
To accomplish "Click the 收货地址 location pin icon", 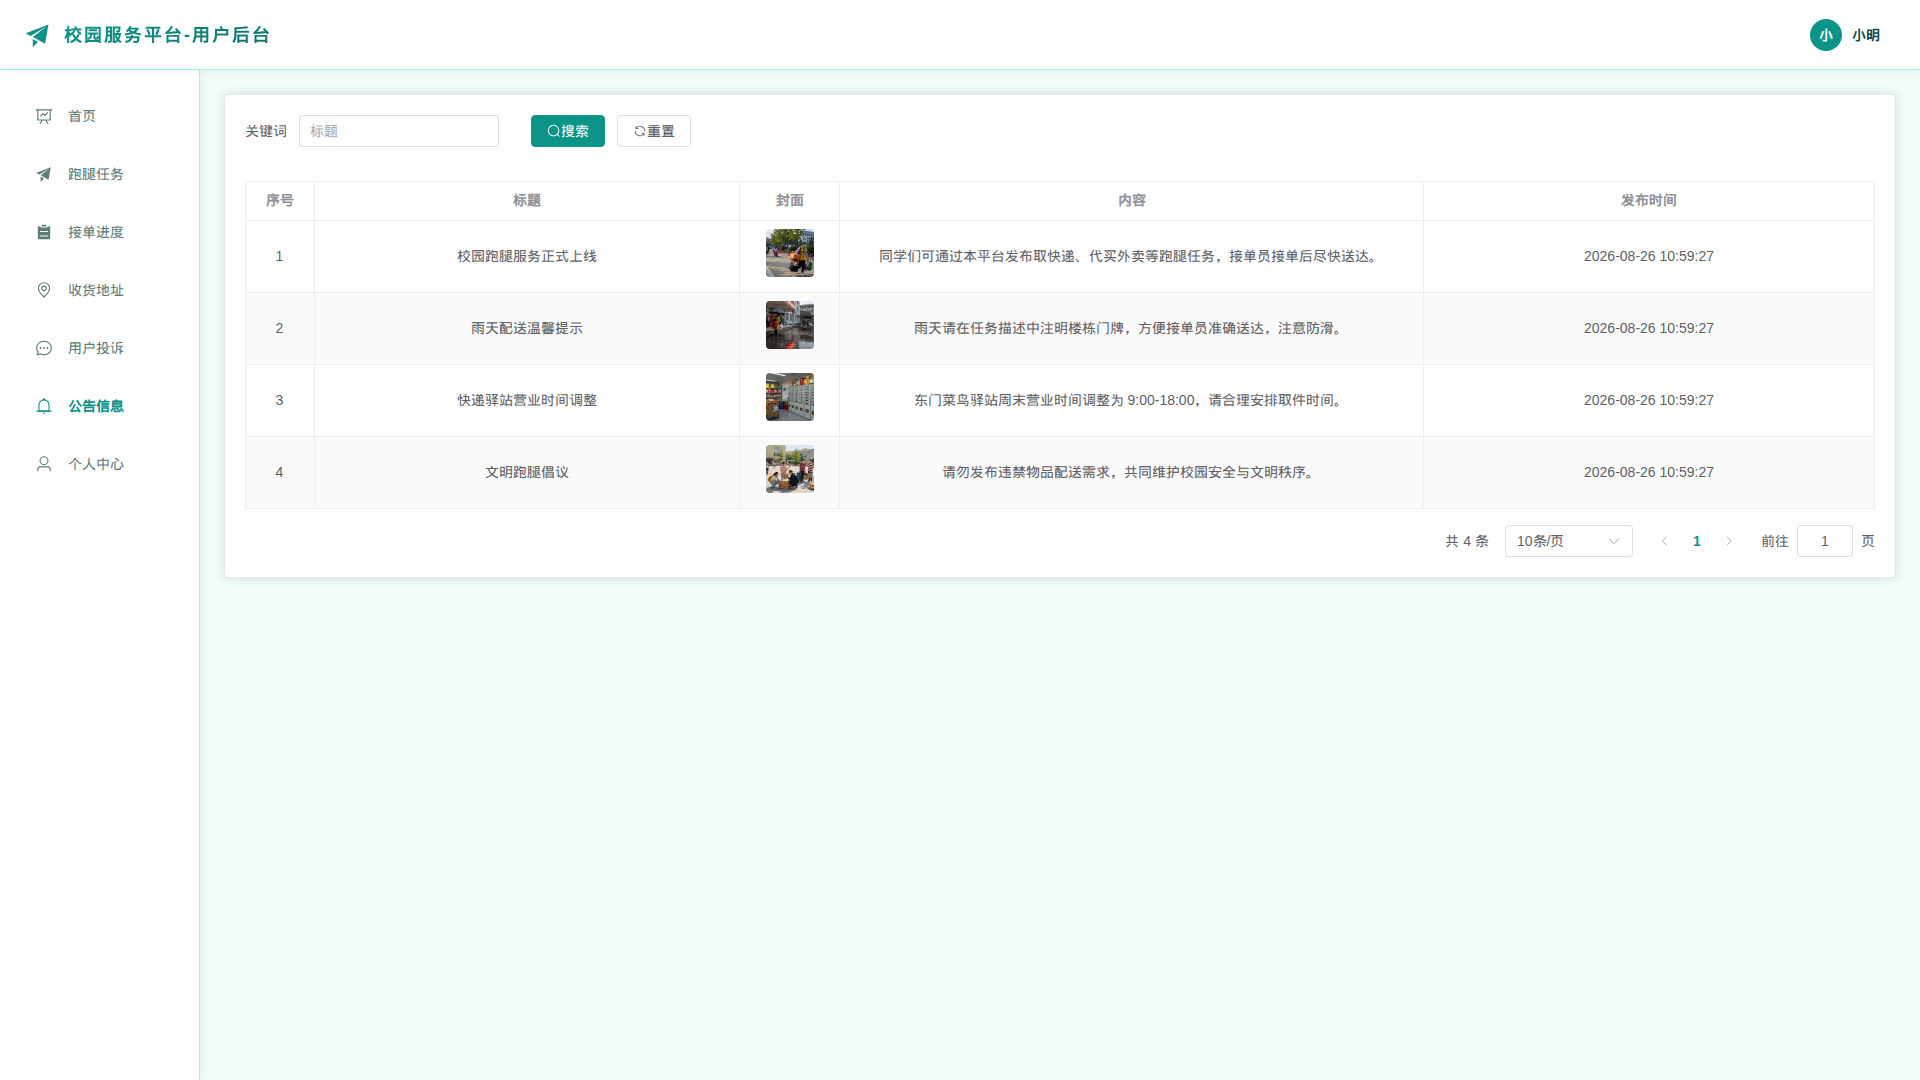I will (44, 290).
